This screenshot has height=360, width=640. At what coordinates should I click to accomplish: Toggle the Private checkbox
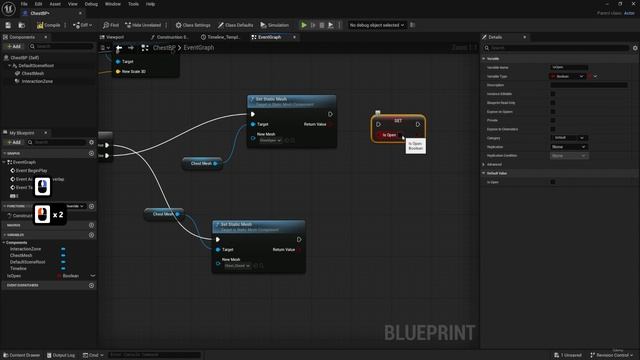click(x=553, y=120)
